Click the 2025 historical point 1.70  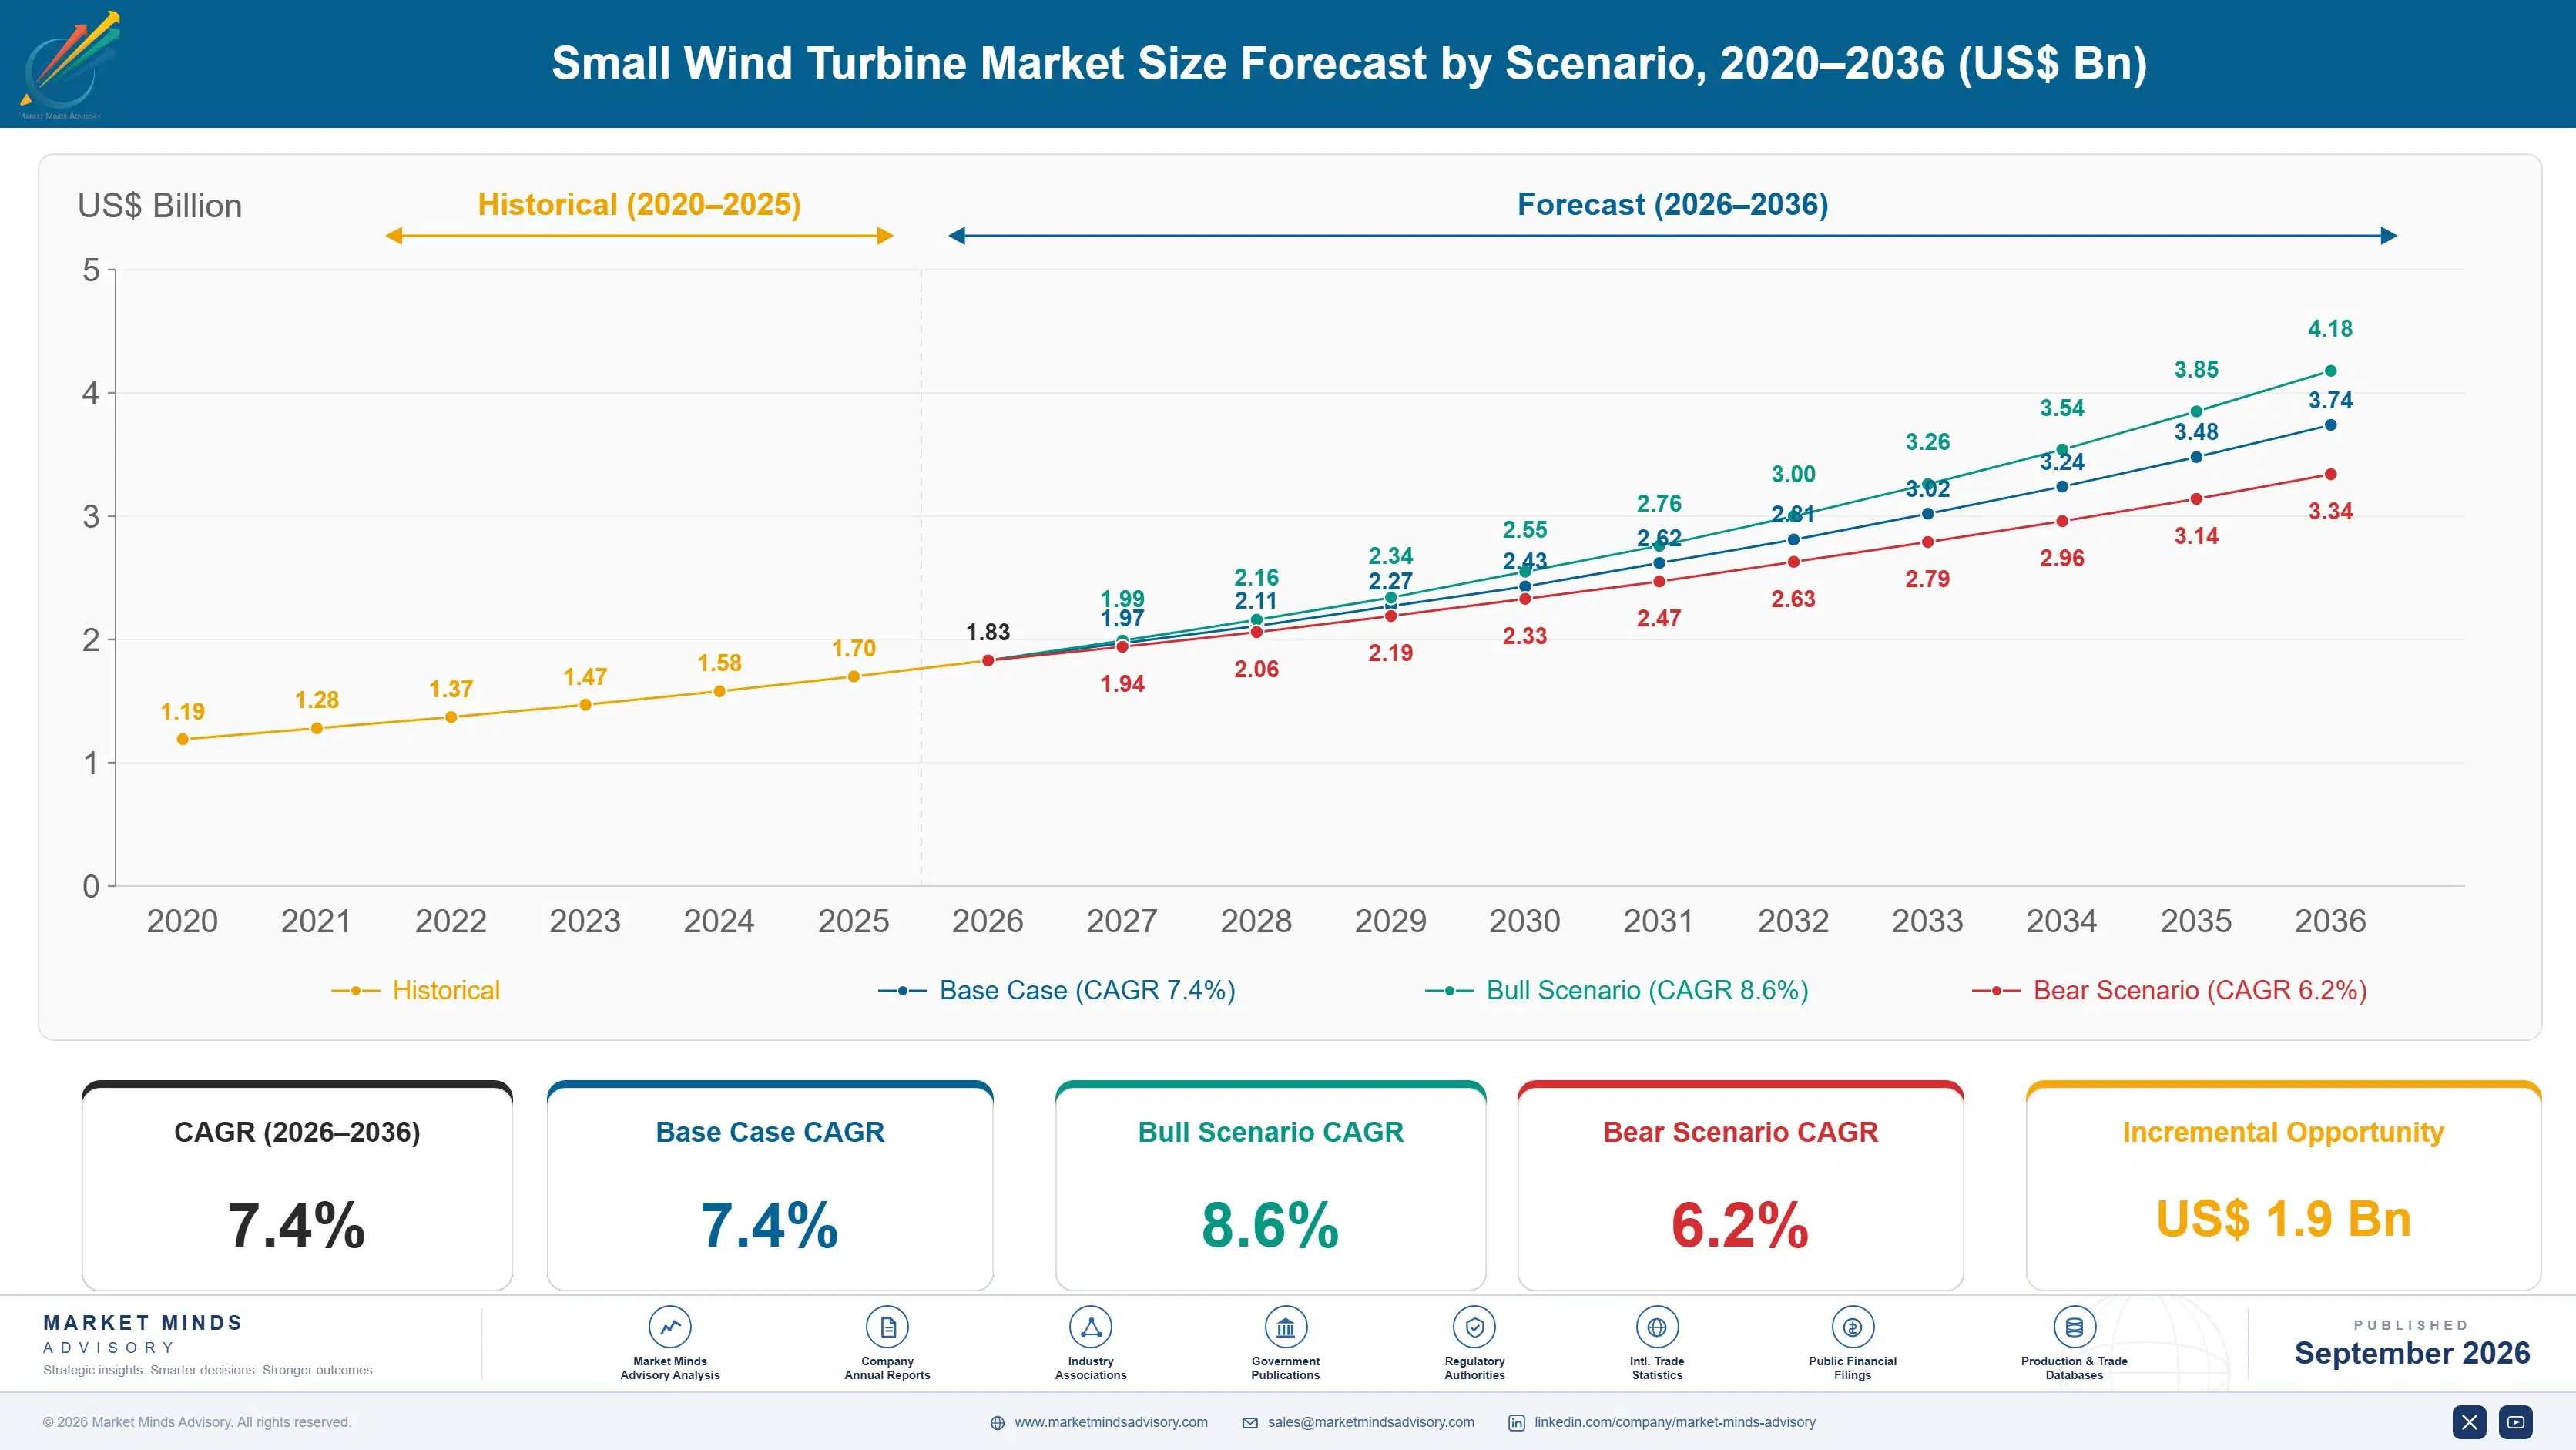pos(853,676)
